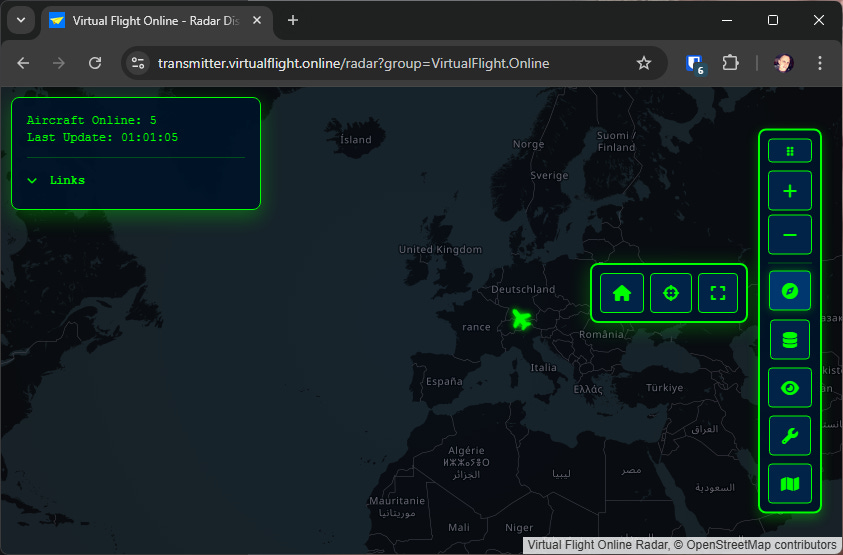Click the Aircraft Online: 5 text
843x555 pixels.
coord(91,120)
